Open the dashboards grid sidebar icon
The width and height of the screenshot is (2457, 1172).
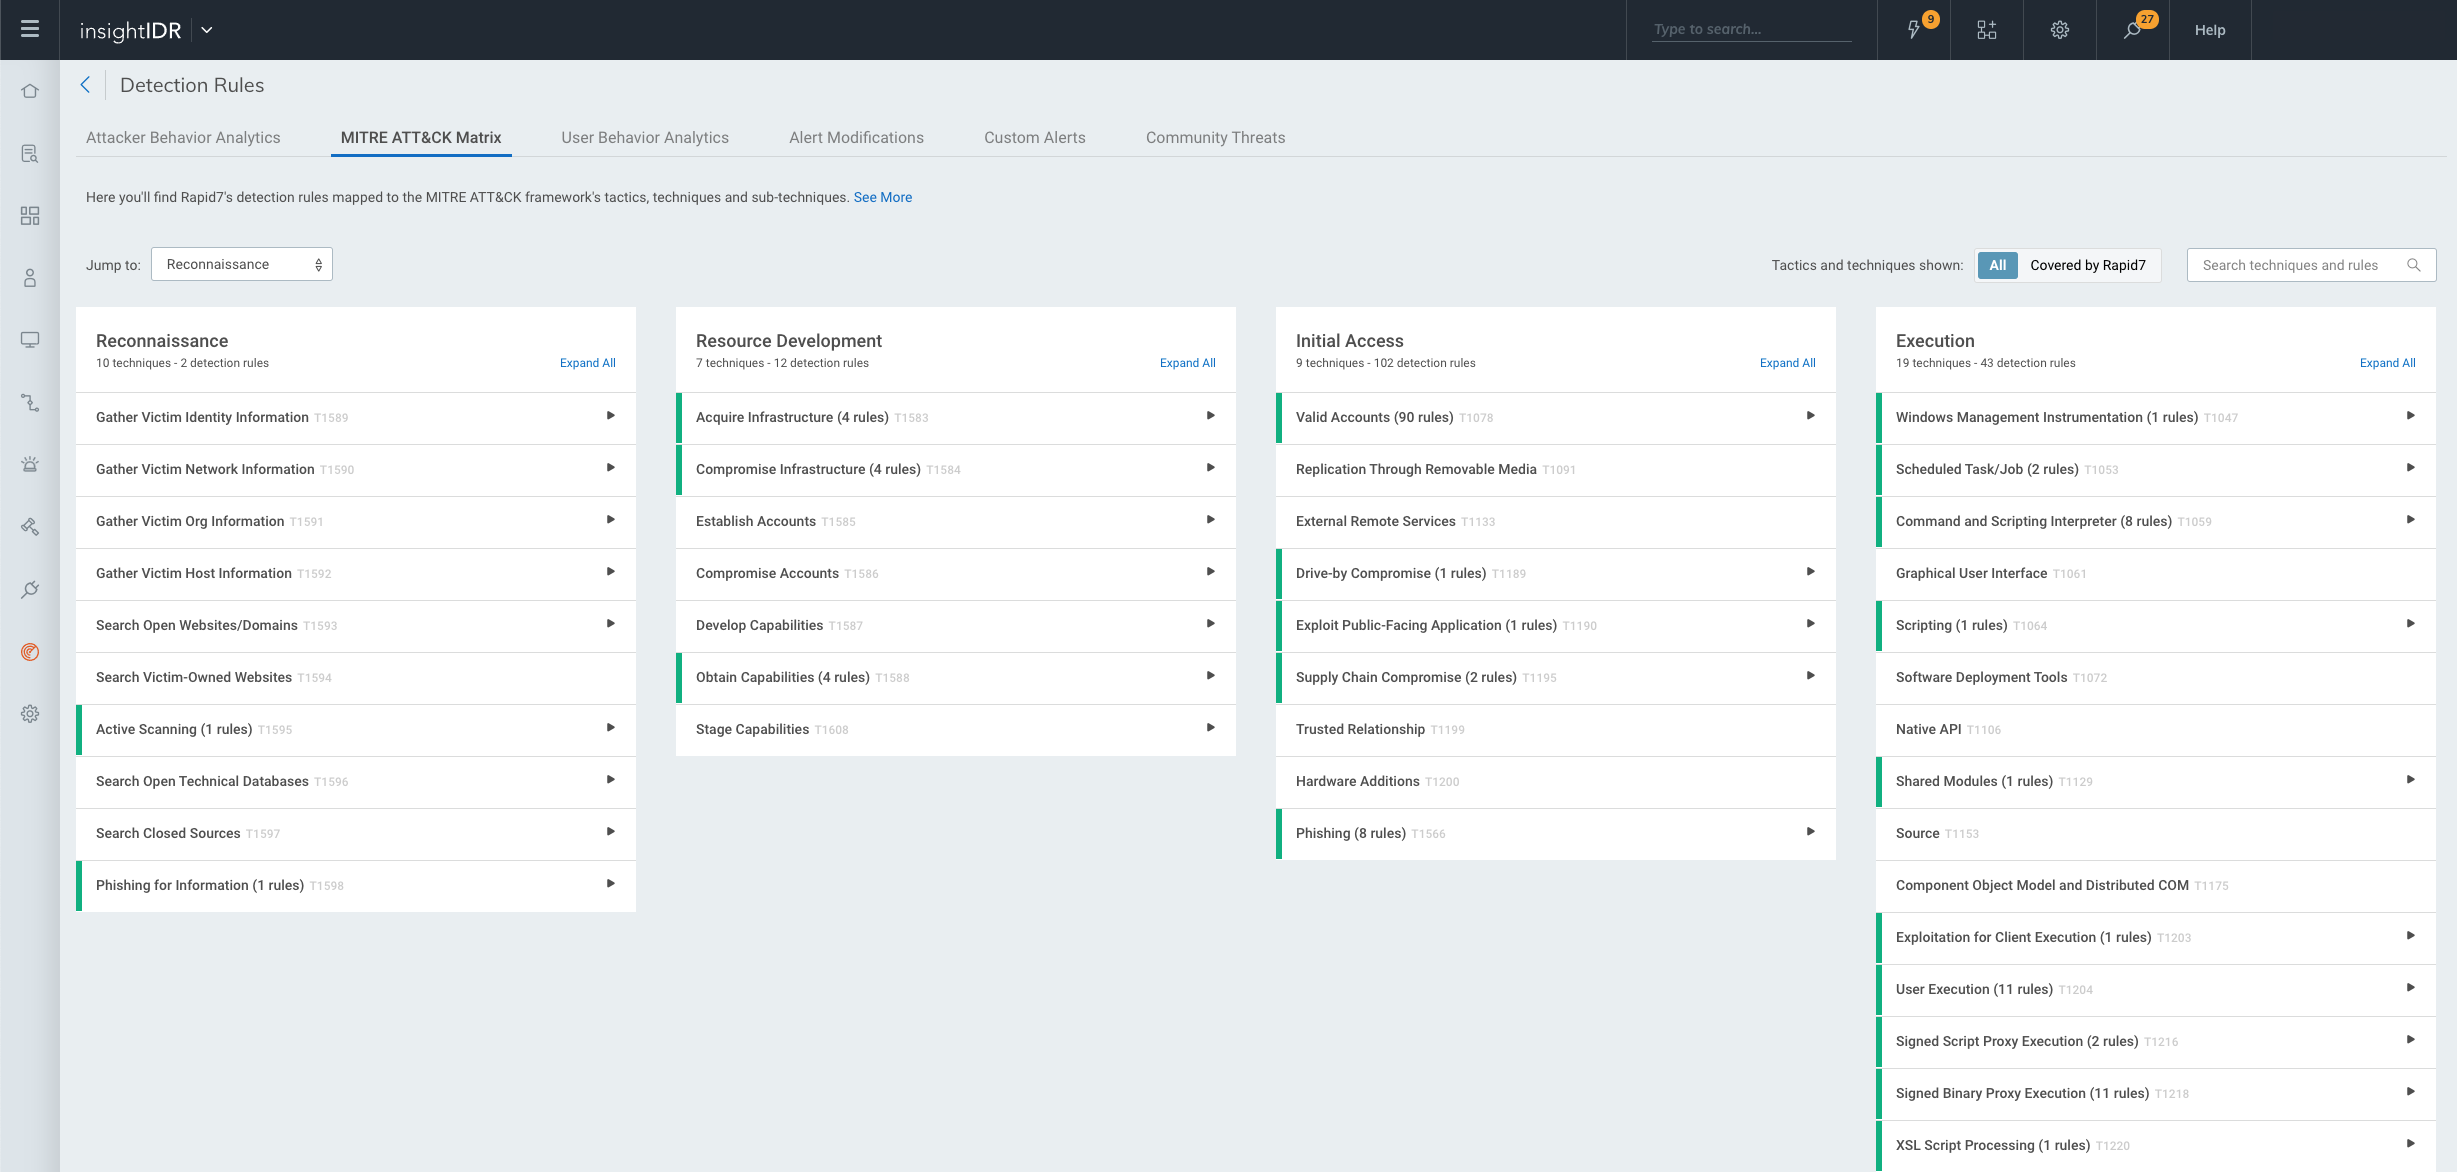point(30,216)
